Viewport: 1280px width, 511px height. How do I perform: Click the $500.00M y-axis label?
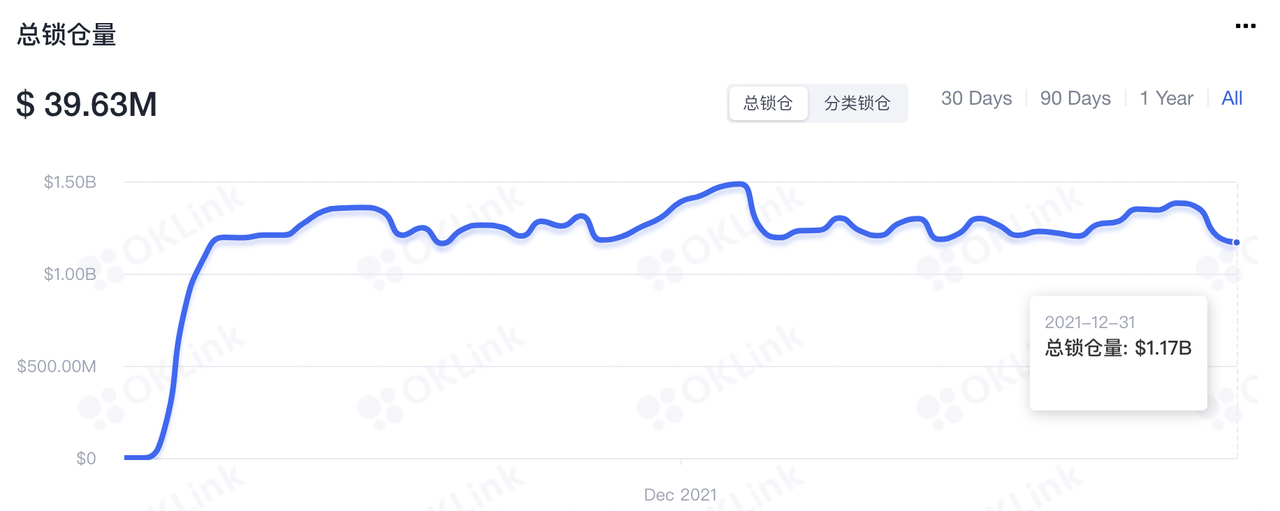[57, 366]
